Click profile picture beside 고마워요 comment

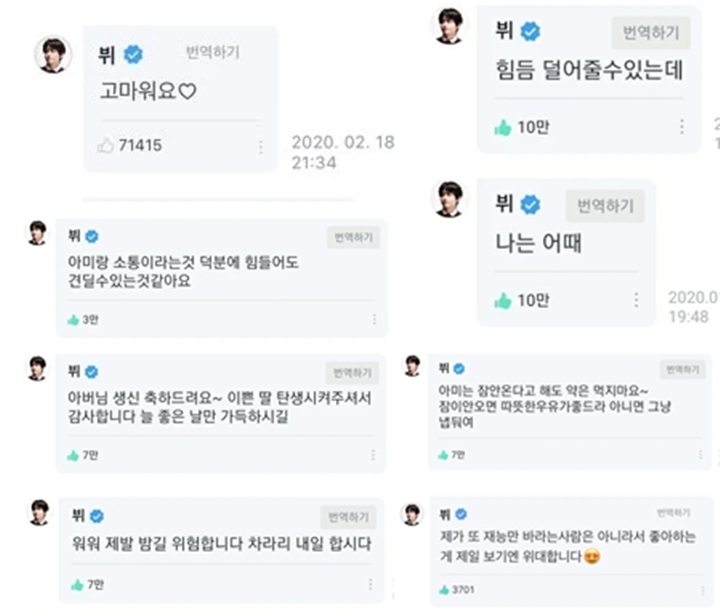pyautogui.click(x=53, y=55)
